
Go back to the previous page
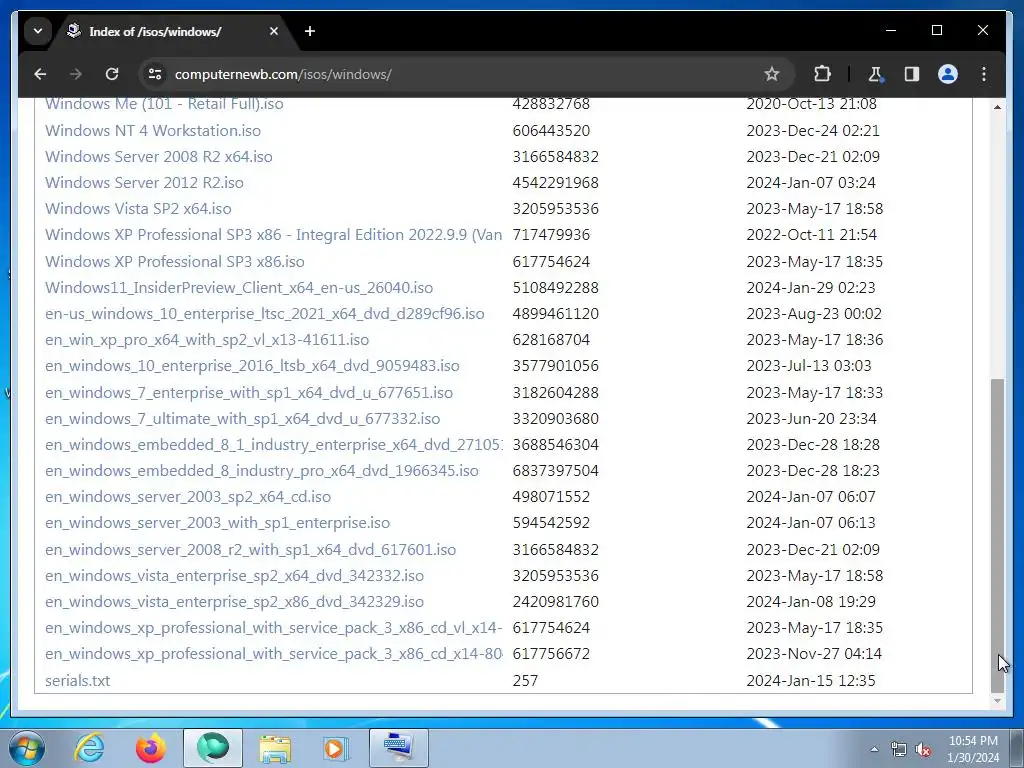40,74
